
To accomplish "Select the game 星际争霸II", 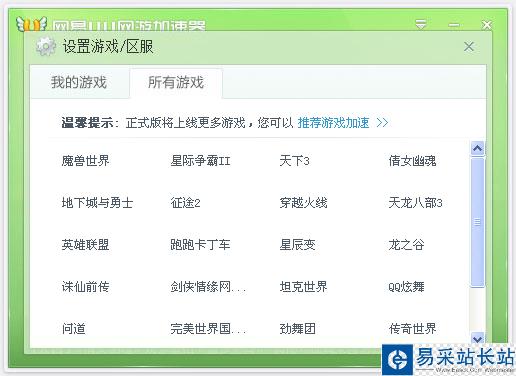I will [200, 161].
